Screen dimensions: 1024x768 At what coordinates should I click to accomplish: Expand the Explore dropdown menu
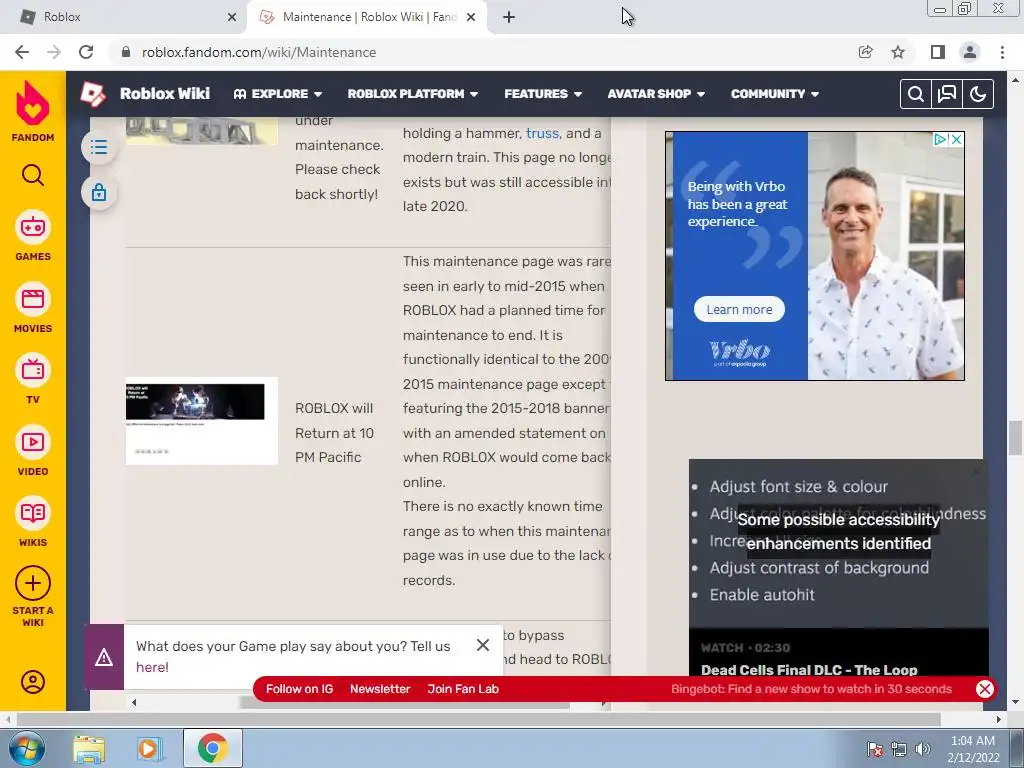click(x=278, y=94)
